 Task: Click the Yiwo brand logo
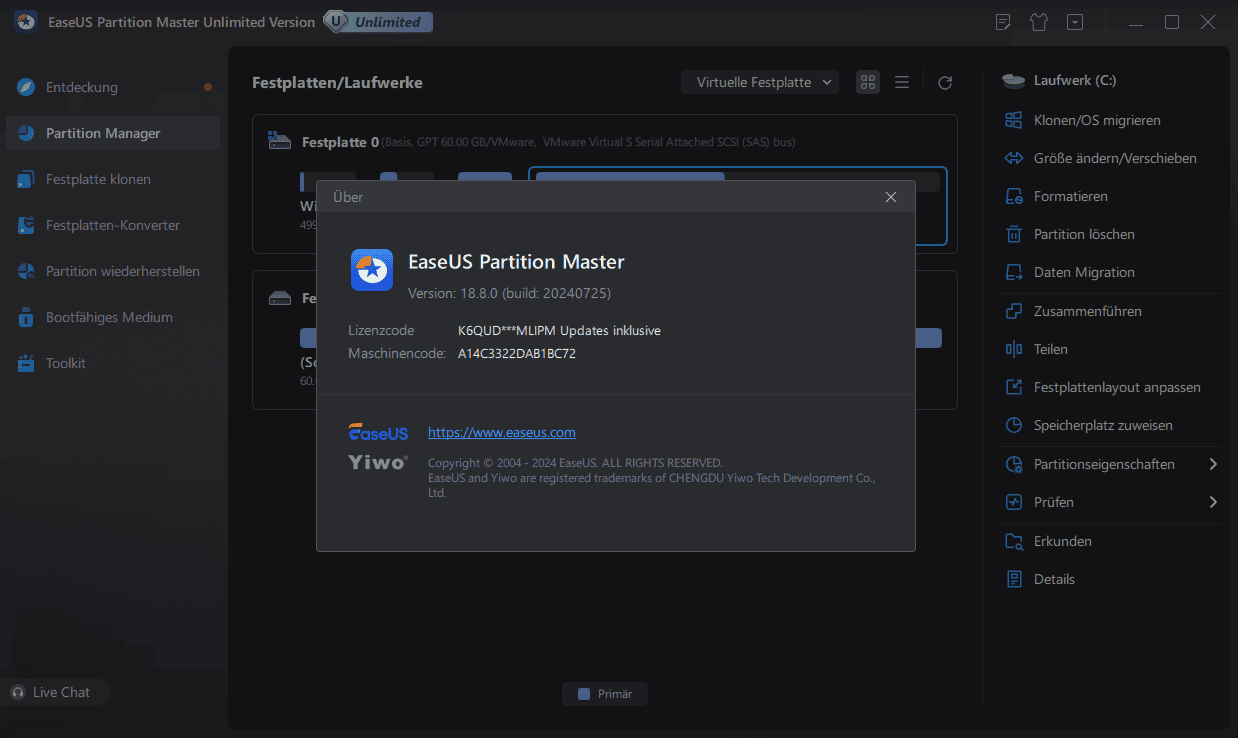coord(378,462)
